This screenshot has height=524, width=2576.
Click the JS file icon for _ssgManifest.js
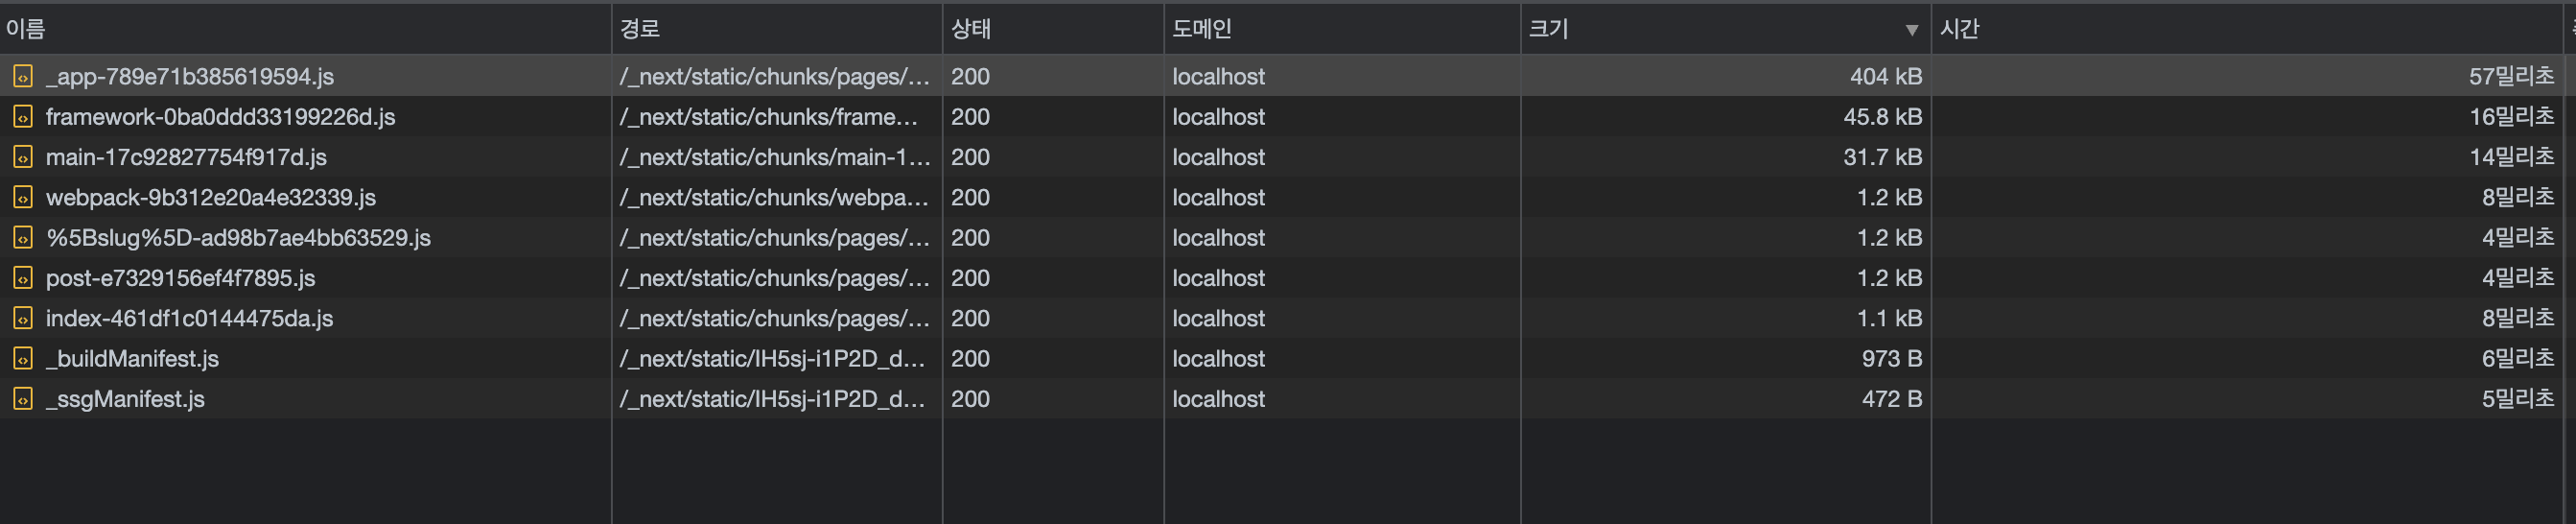(x=22, y=399)
